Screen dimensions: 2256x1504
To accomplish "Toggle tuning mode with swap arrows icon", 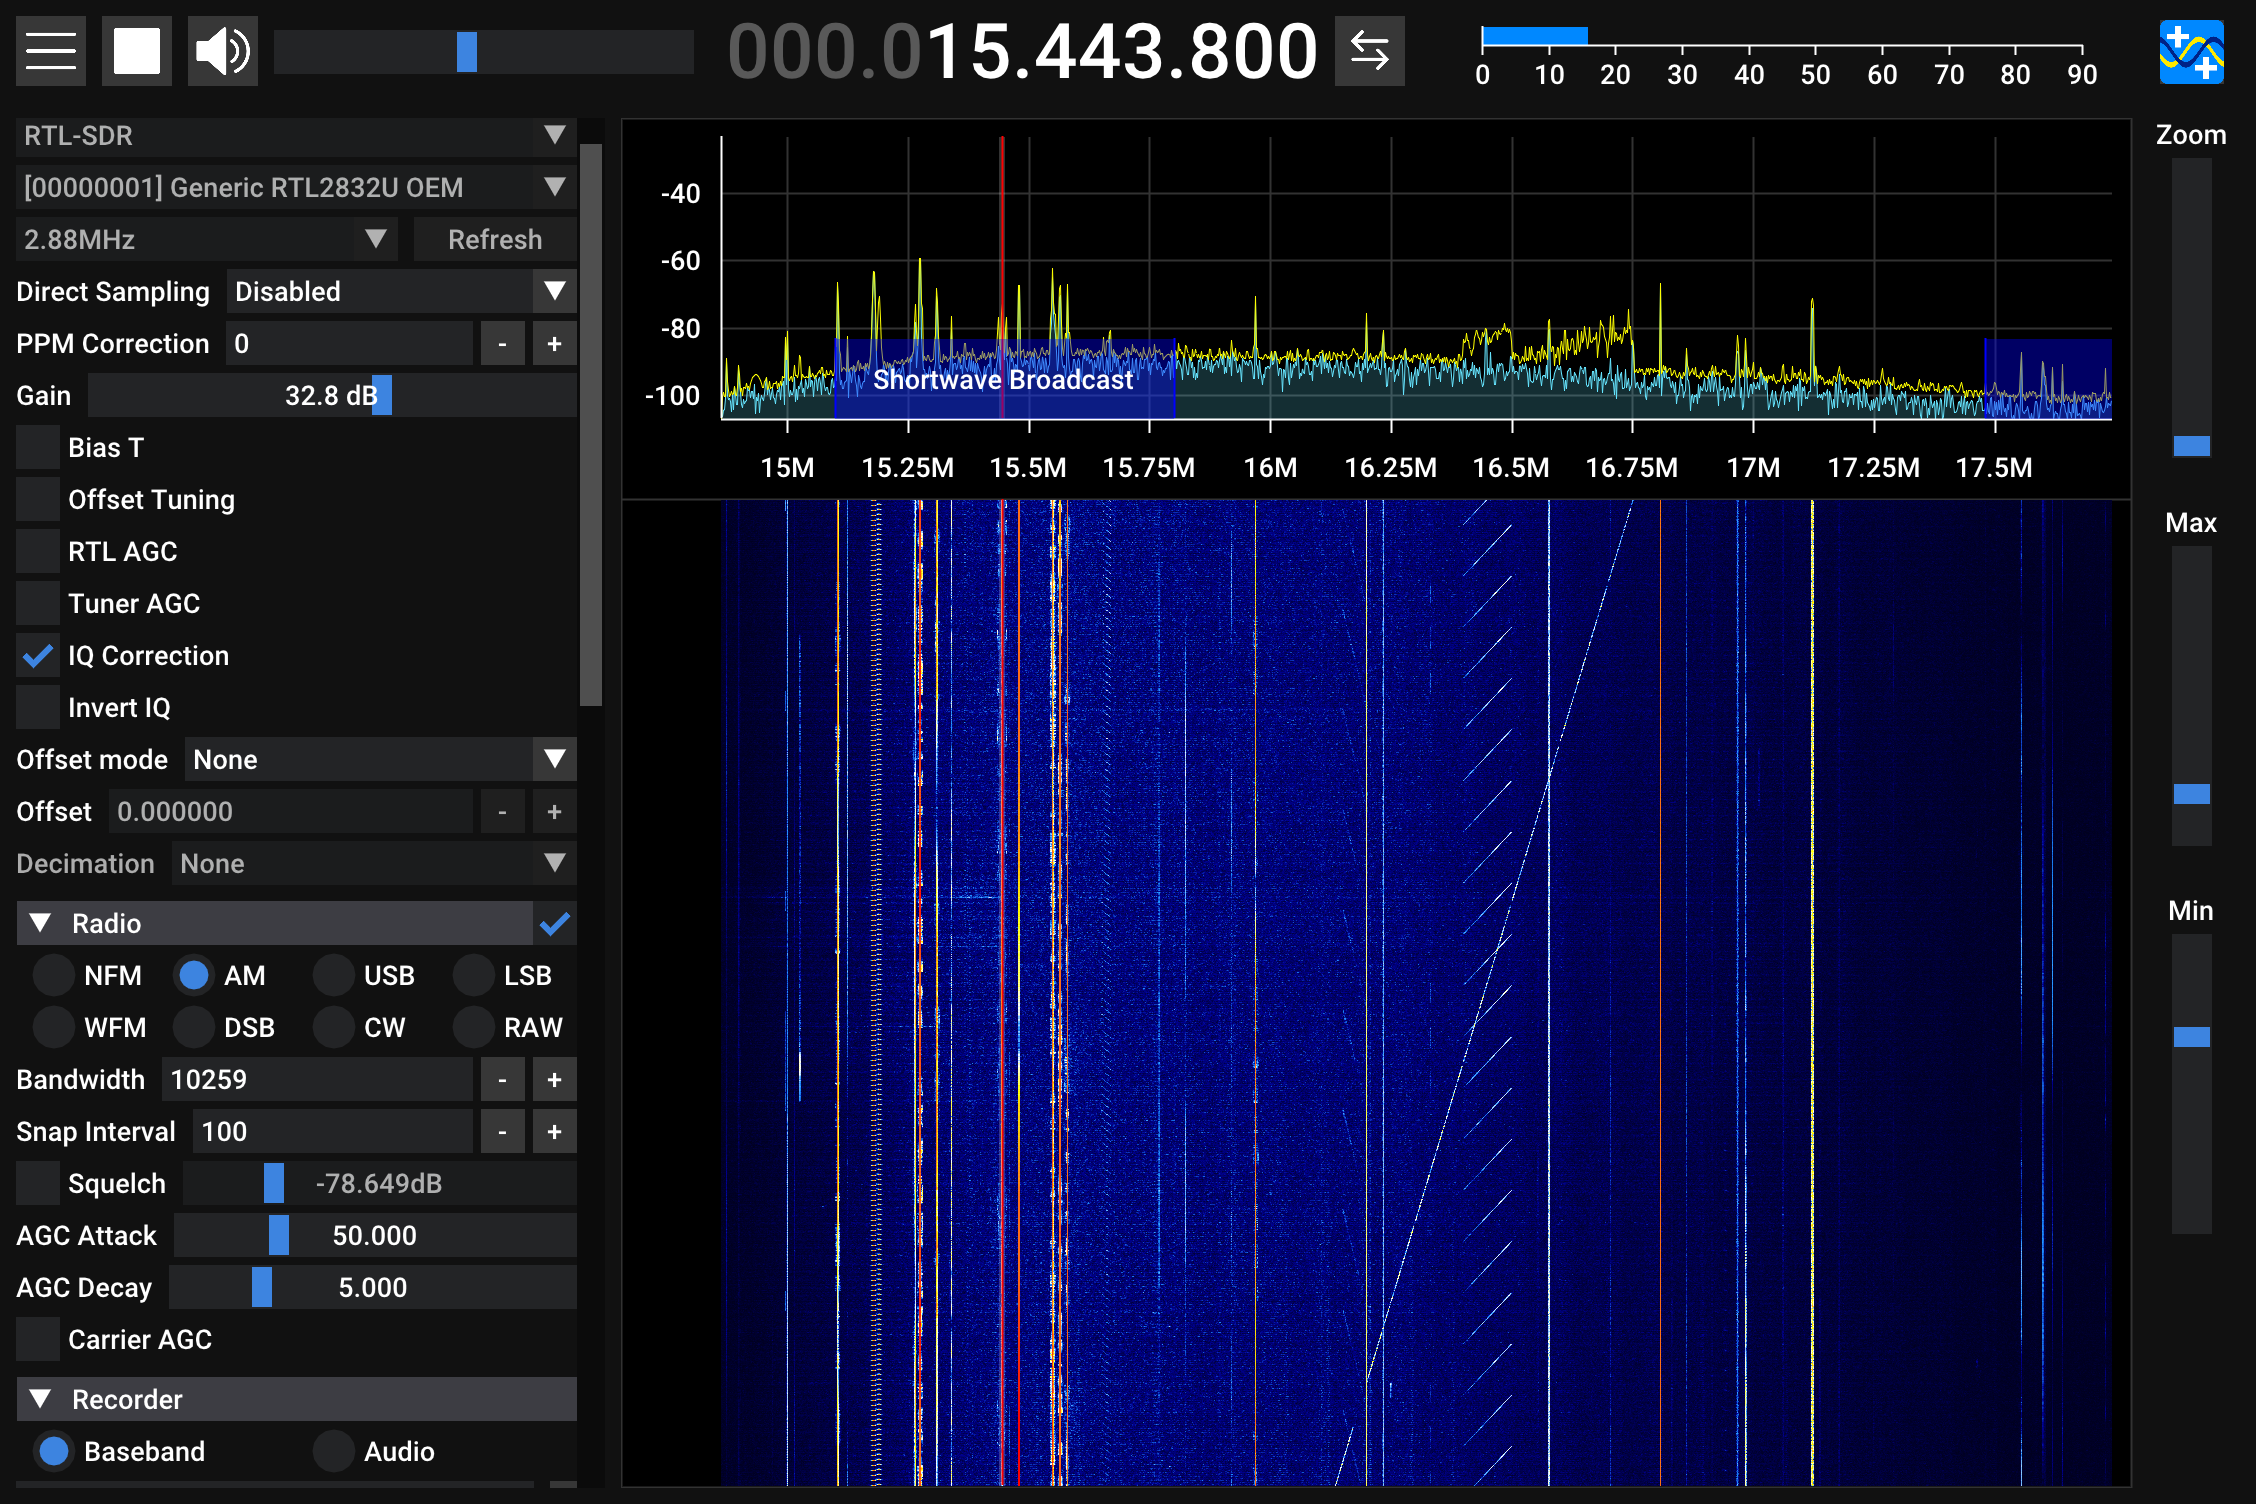I will point(1369,51).
